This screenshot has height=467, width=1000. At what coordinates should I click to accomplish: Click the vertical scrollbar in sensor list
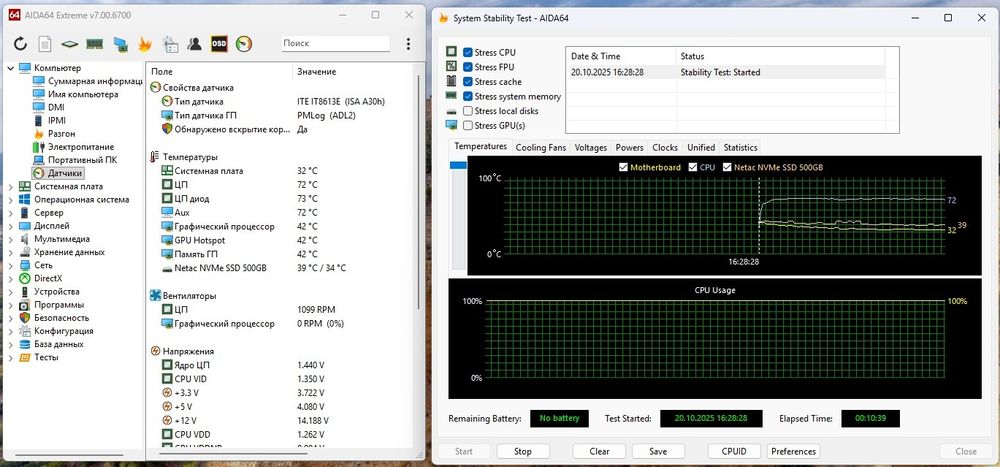[419, 191]
